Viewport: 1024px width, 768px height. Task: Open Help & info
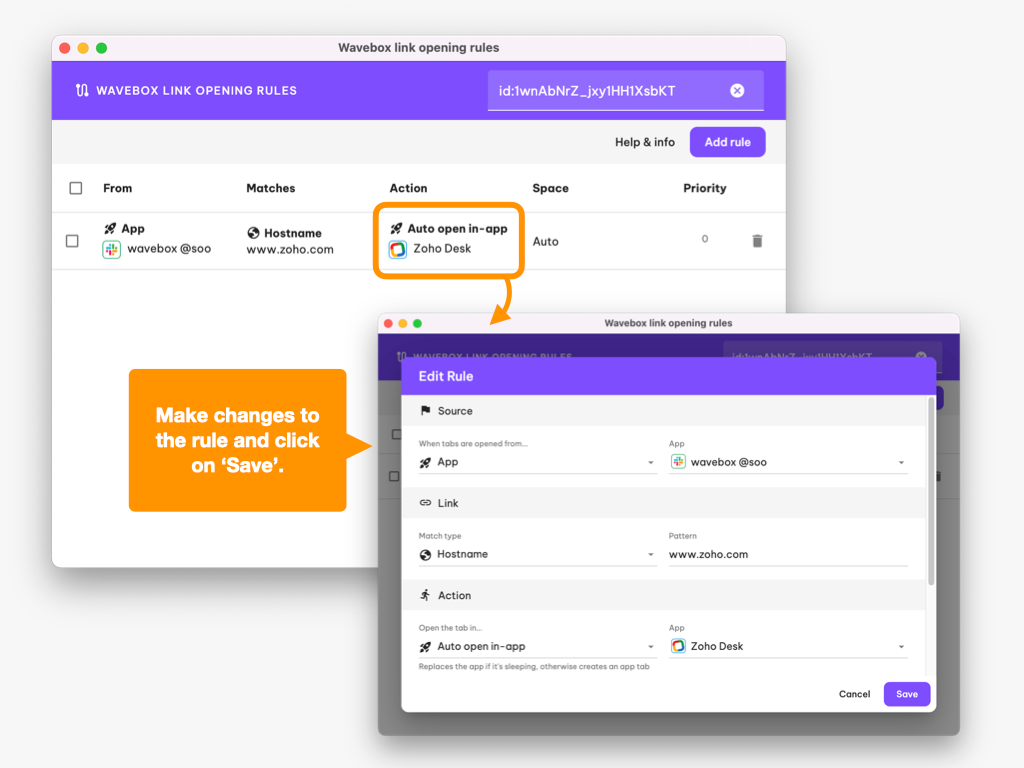pos(645,142)
